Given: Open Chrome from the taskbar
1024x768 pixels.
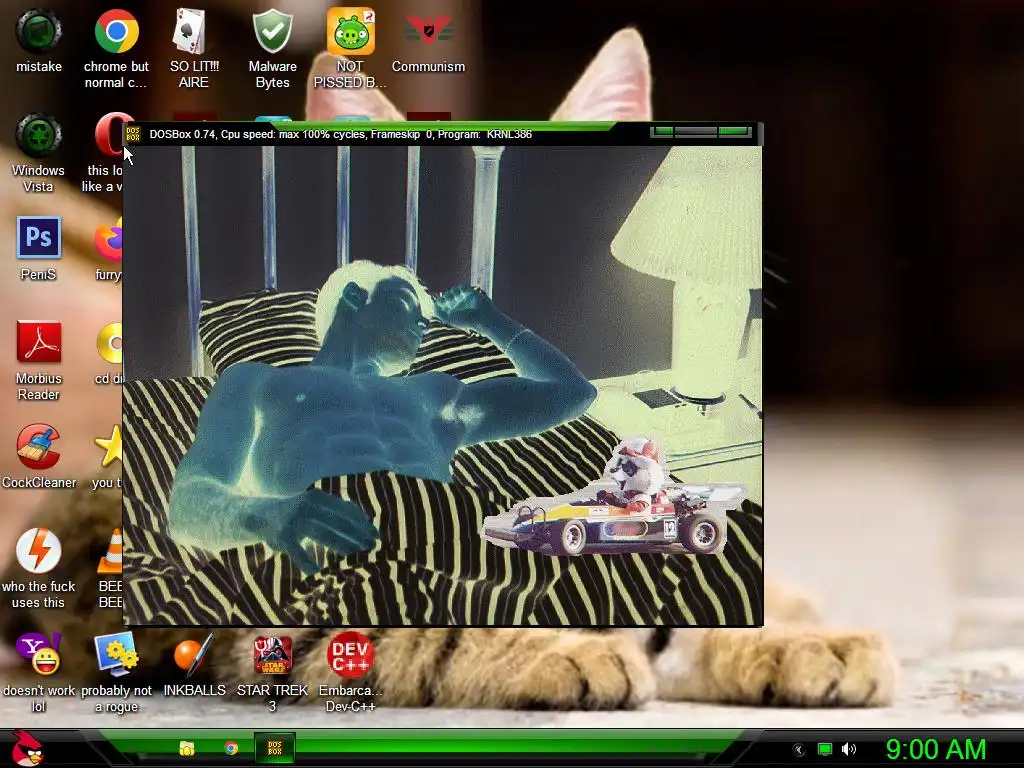Looking at the screenshot, I should coord(231,748).
